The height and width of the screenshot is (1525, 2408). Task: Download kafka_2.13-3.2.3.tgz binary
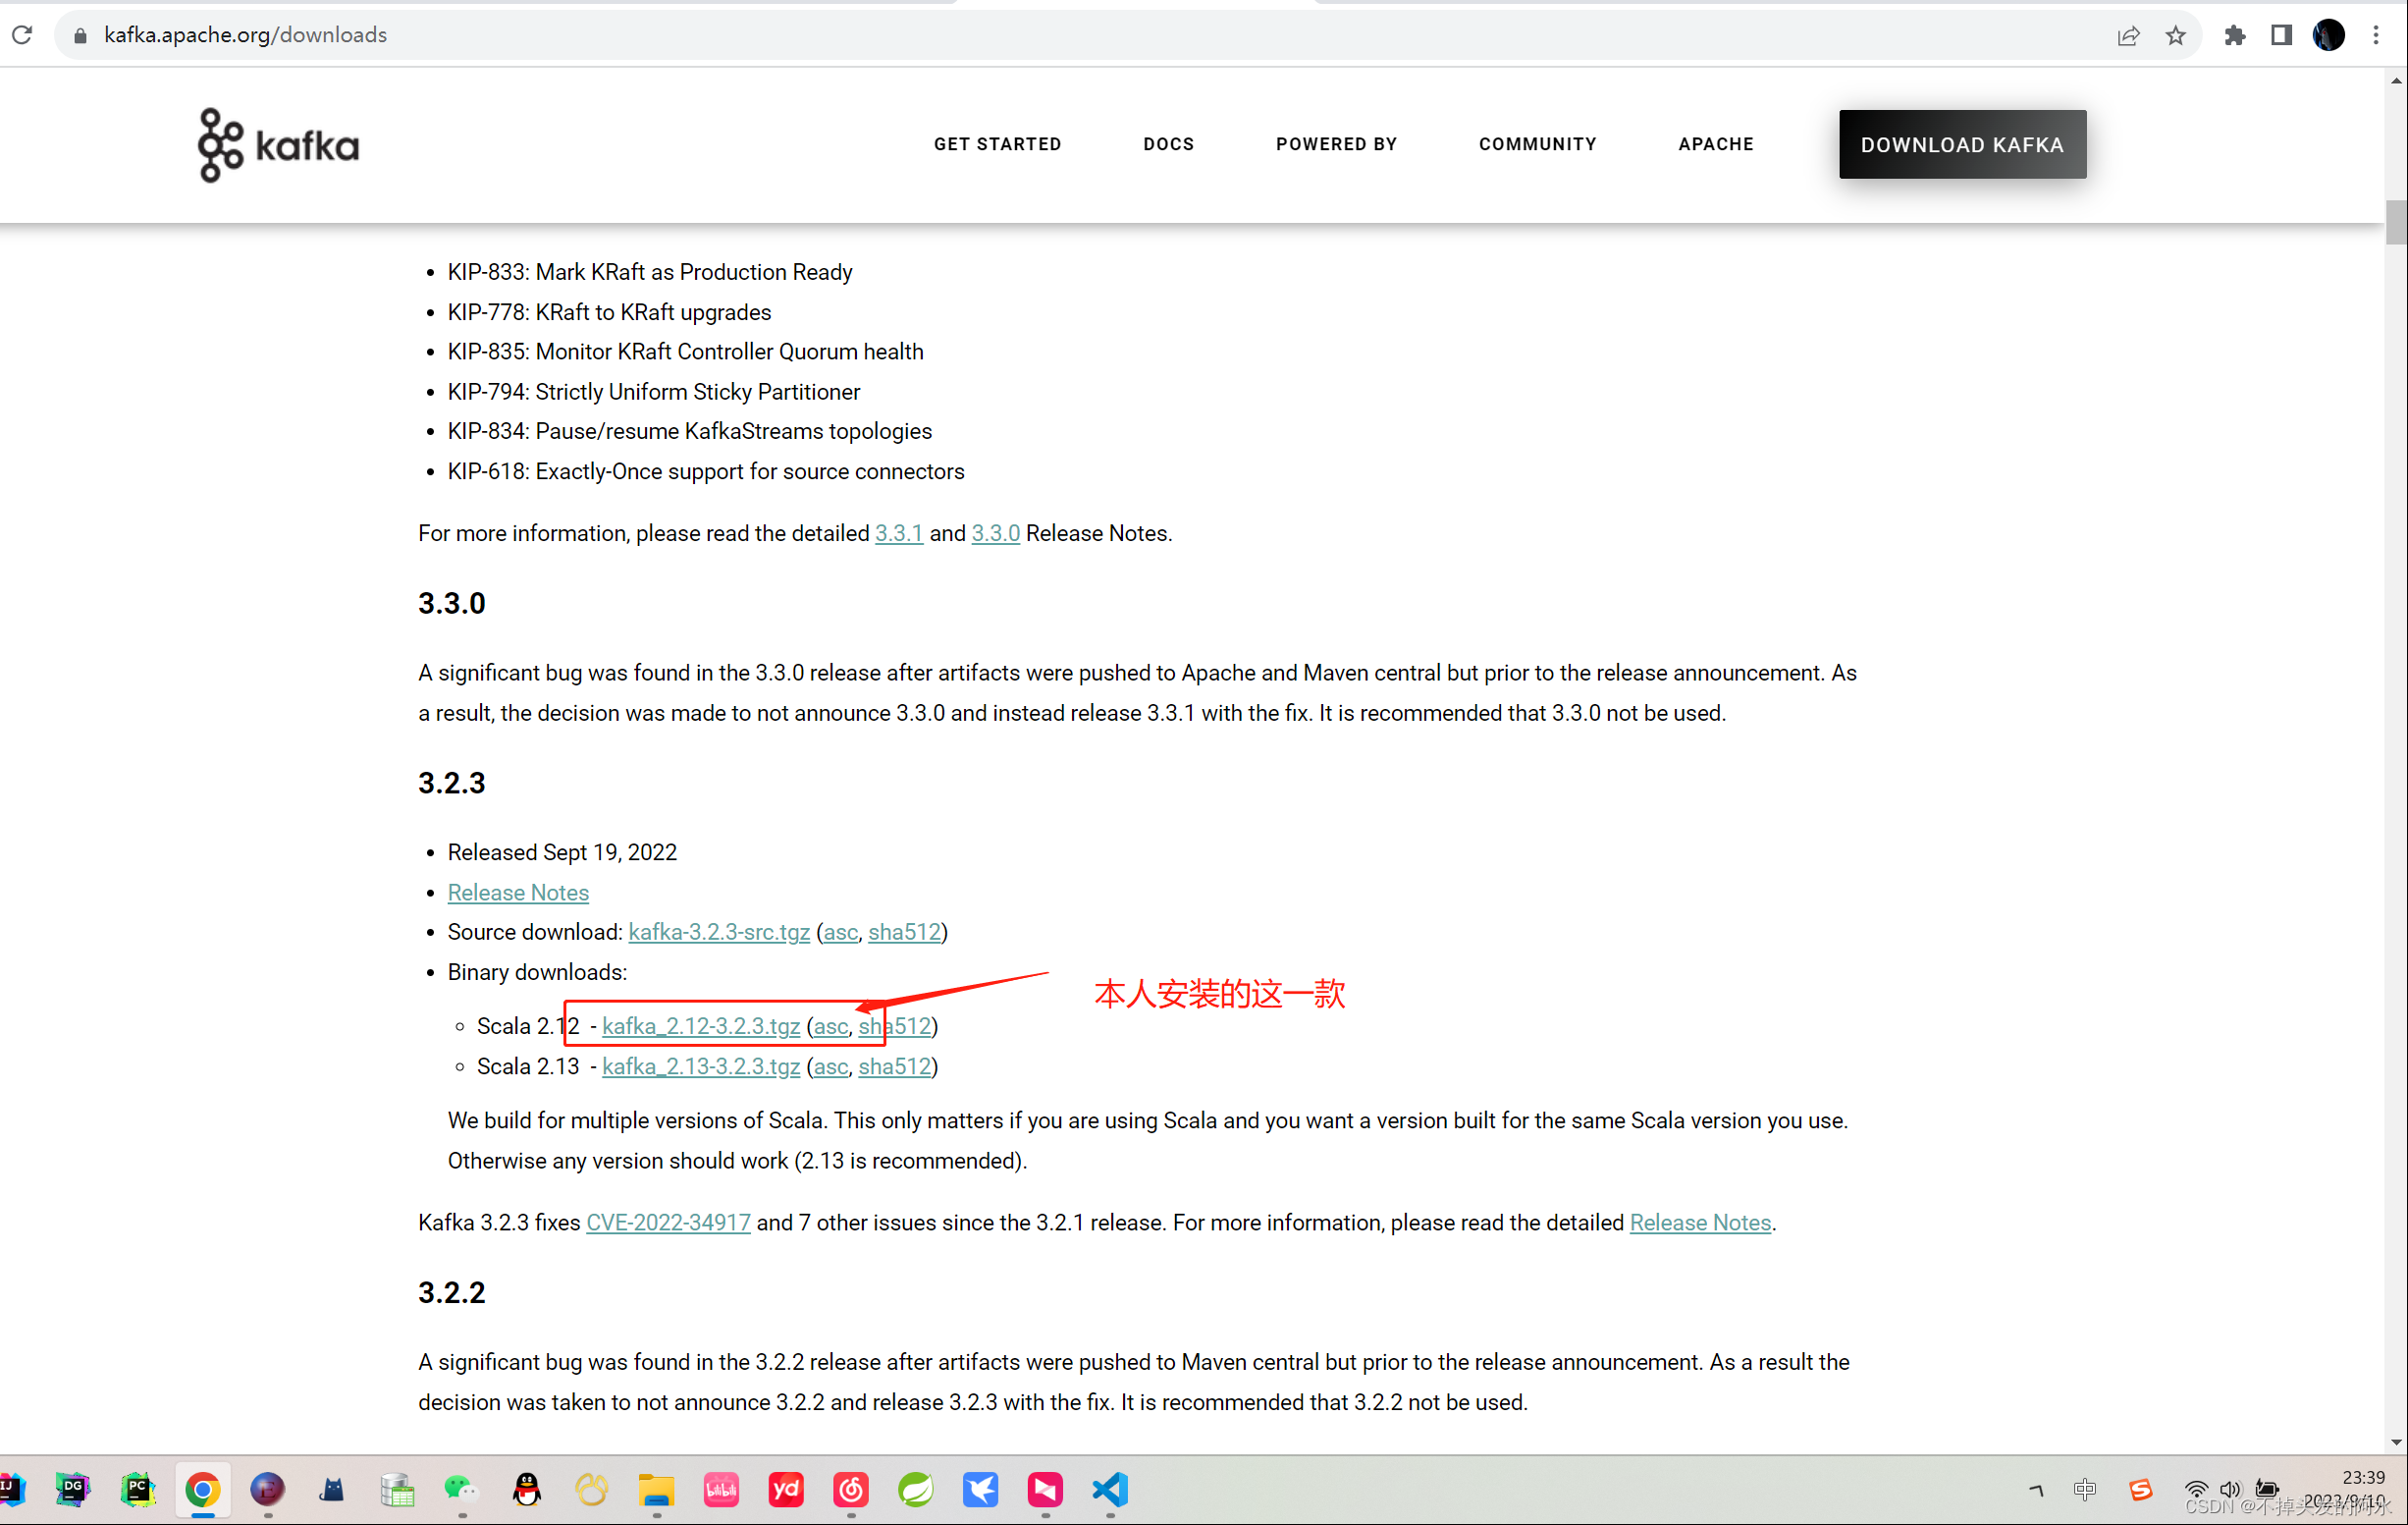pos(701,1066)
